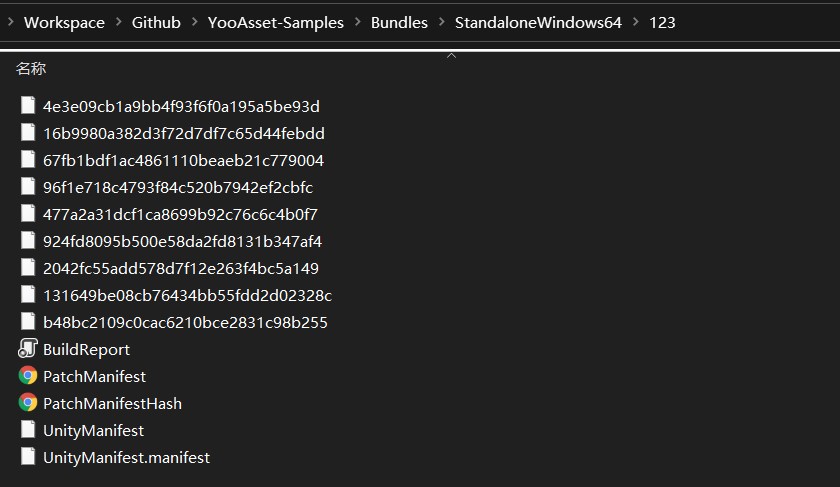Select the BuildReport file icon

pos(28,349)
